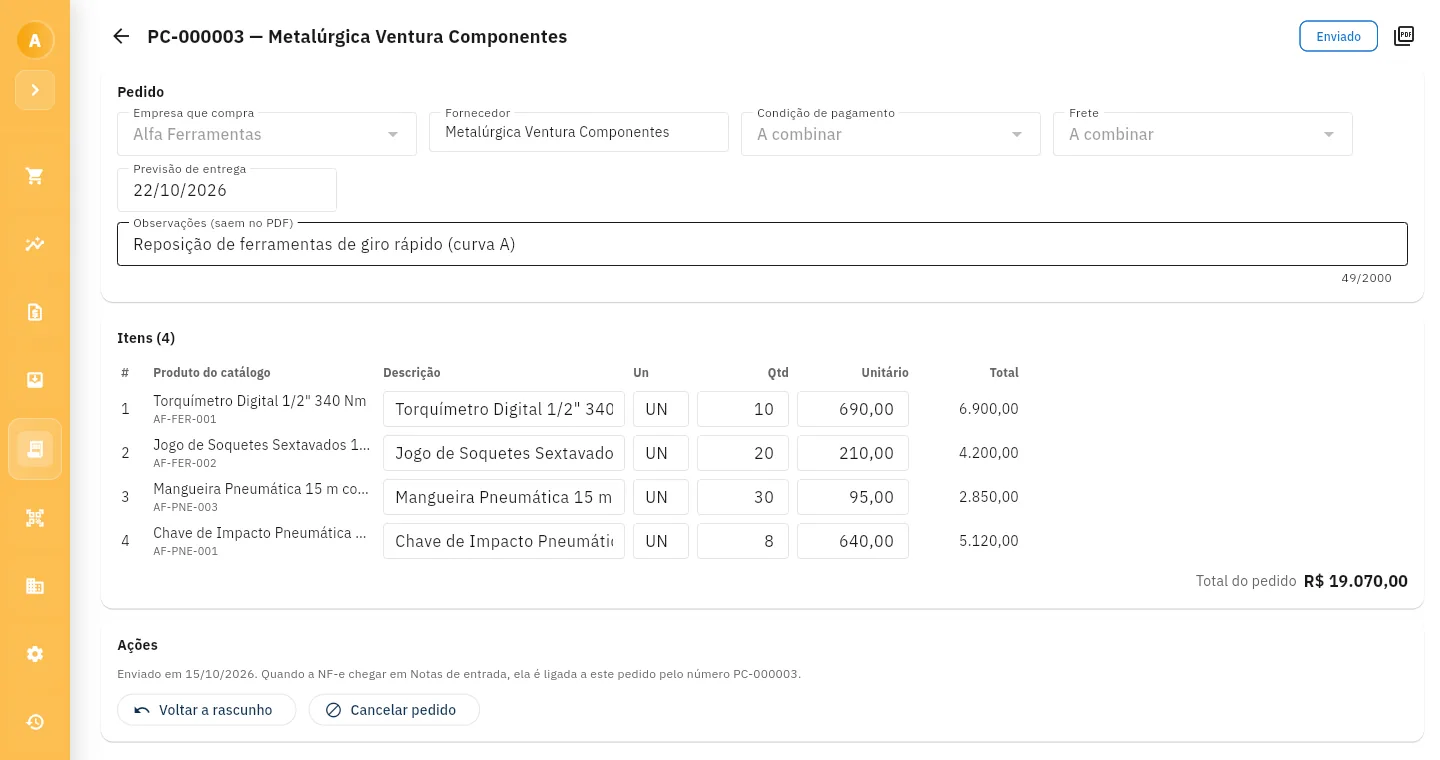
Task: Click the unit price field showing 95,00
Action: 853,497
